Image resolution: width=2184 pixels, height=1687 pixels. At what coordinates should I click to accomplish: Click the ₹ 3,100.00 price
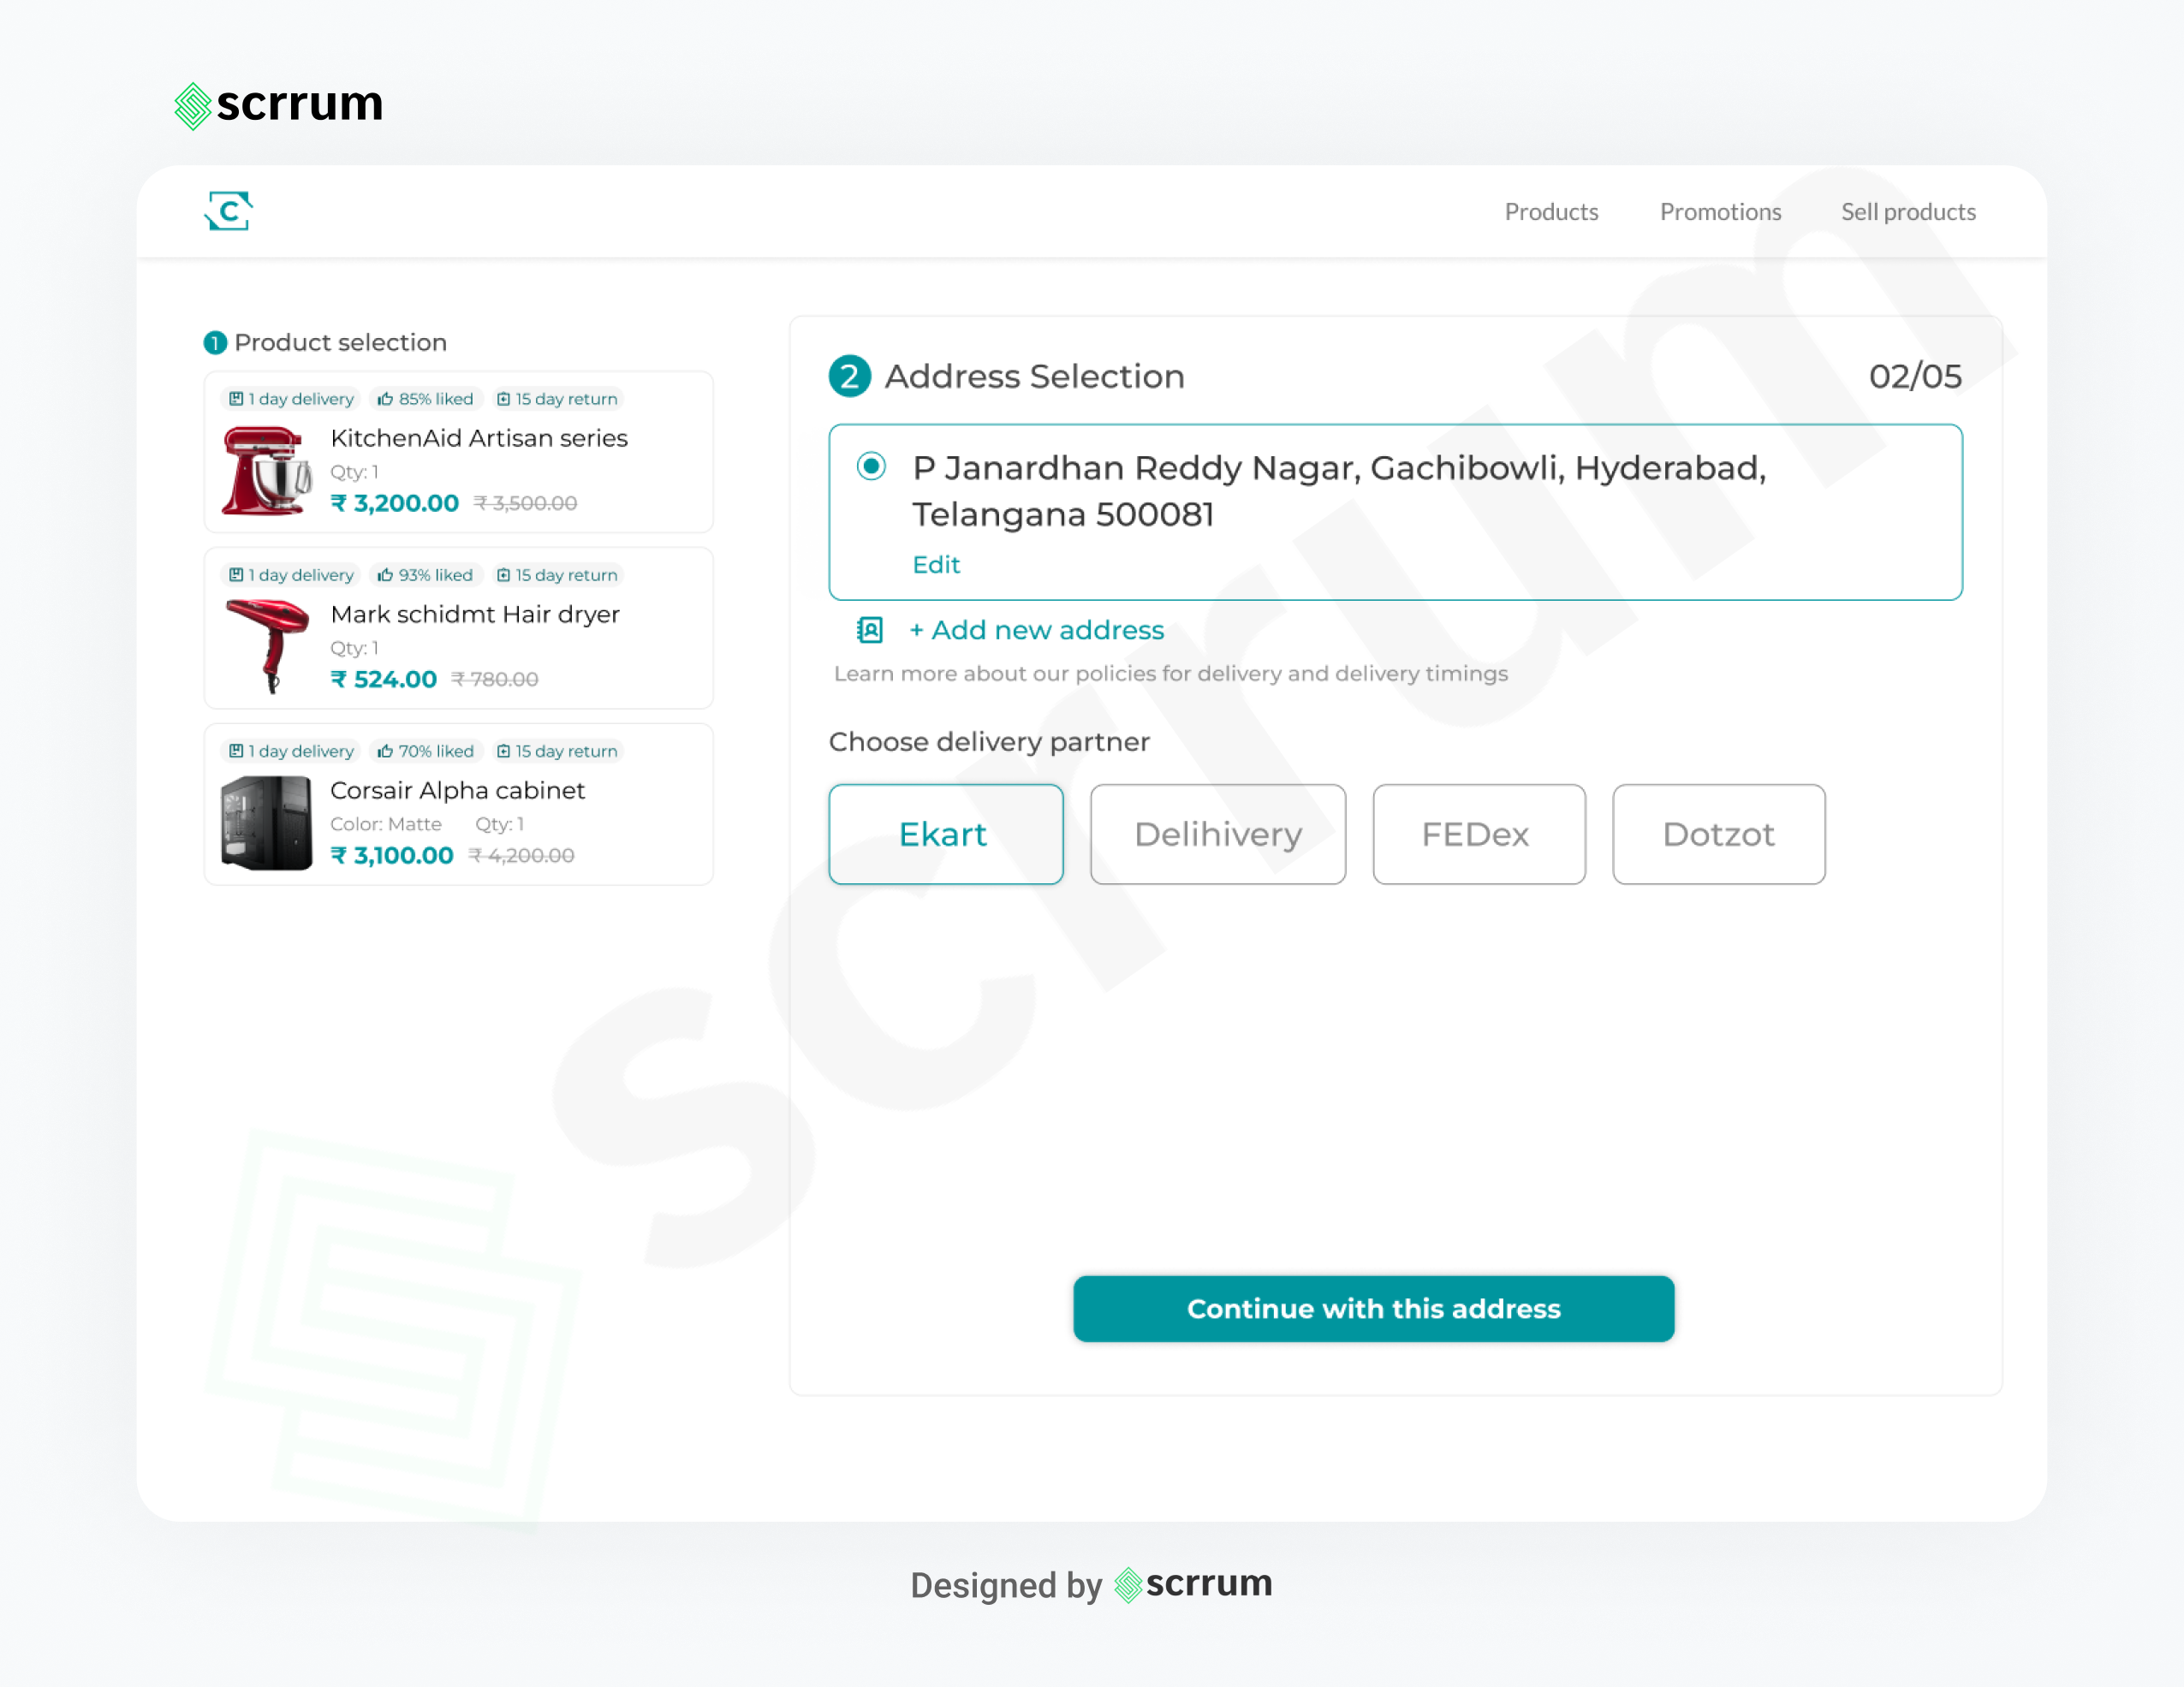pyautogui.click(x=392, y=855)
